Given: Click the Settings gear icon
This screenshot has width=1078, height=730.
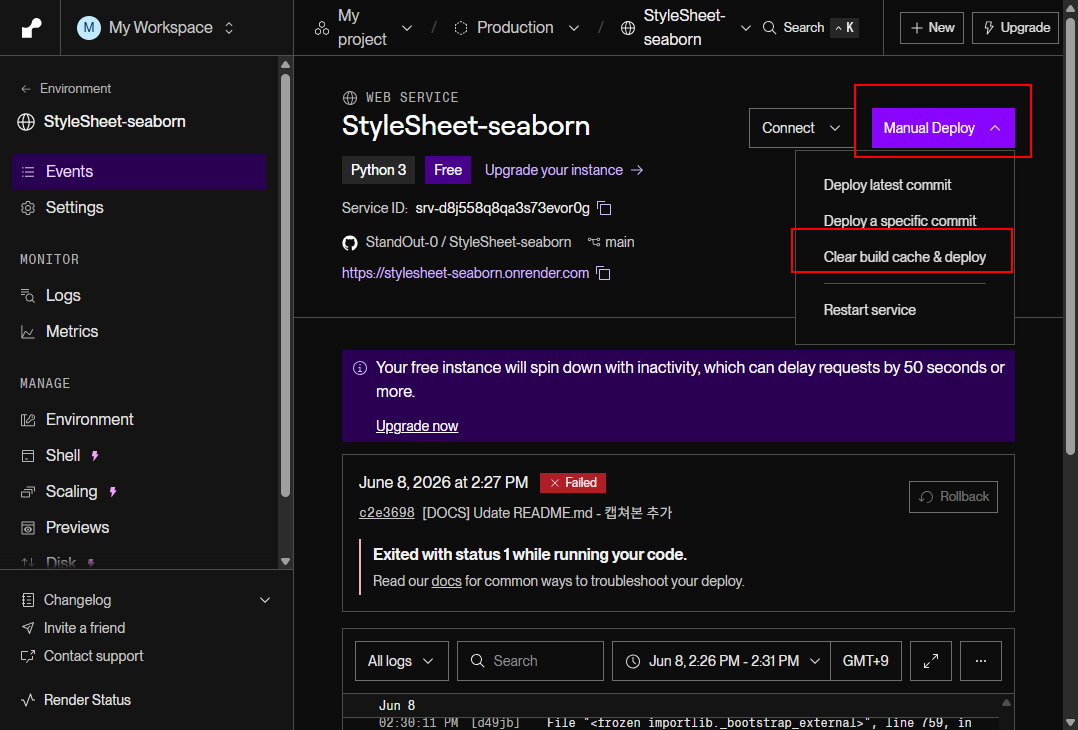Looking at the screenshot, I should tap(28, 208).
